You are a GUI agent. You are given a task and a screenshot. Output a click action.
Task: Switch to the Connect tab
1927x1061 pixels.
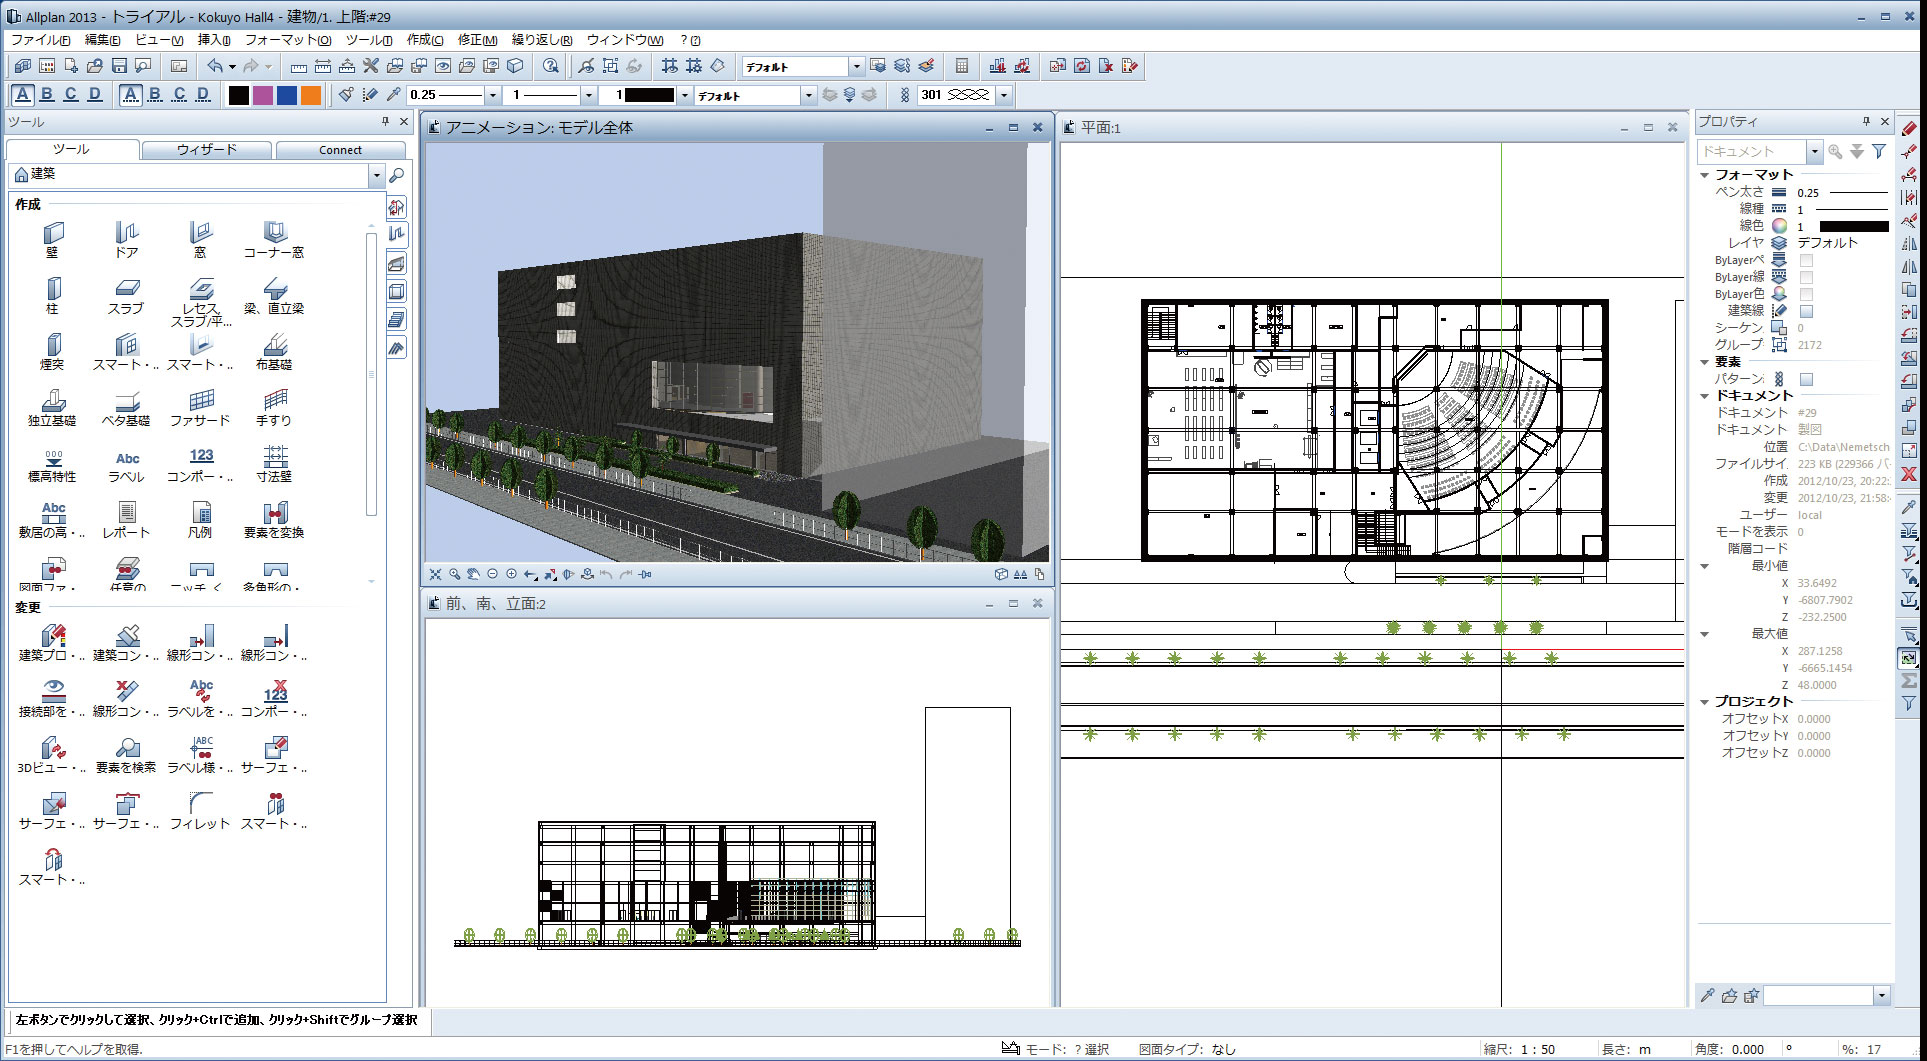coord(340,150)
